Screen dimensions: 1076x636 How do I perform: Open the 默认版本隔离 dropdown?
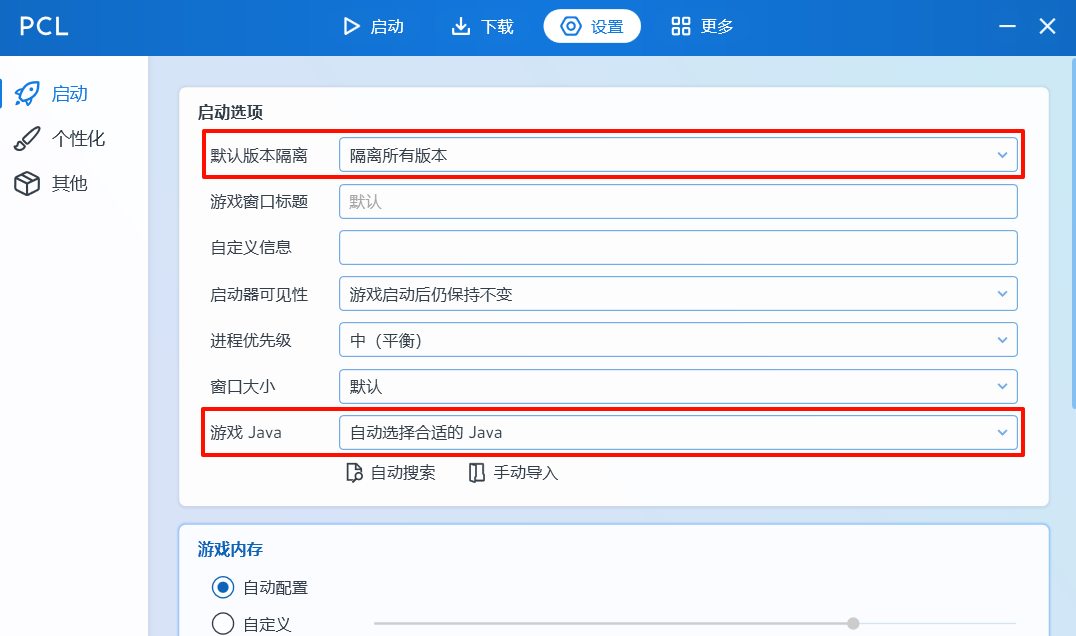678,155
